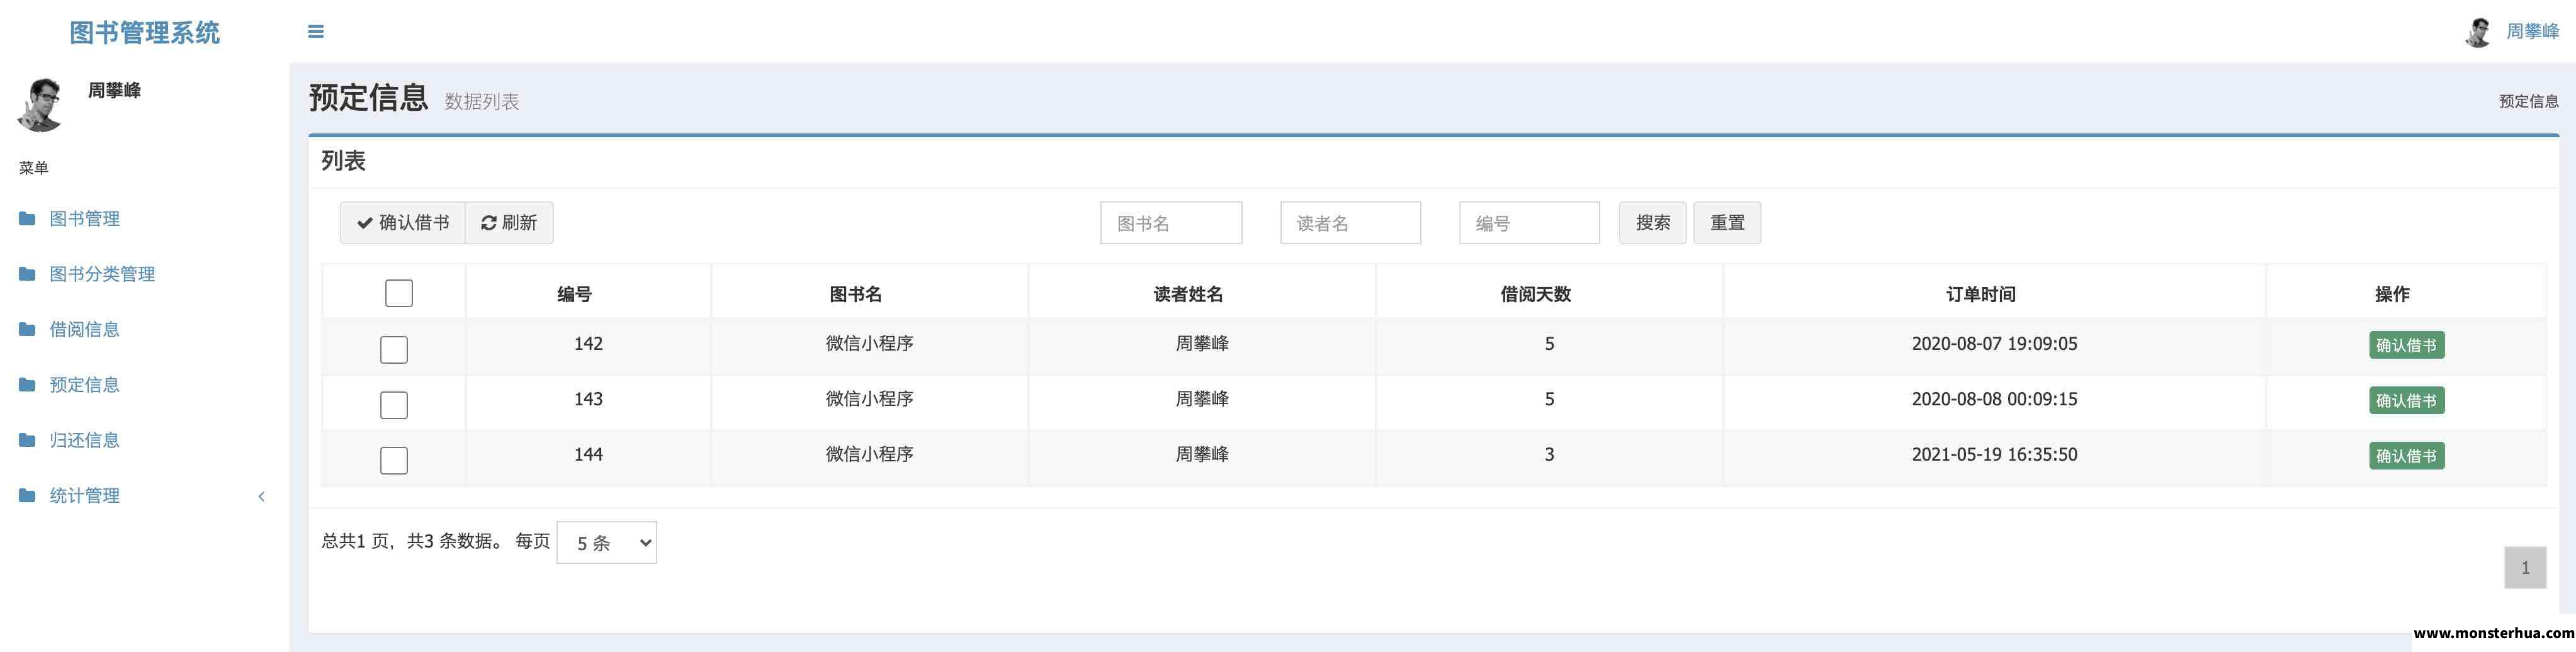
Task: Click 周攀峰 username in top-right header
Action: point(2532,32)
